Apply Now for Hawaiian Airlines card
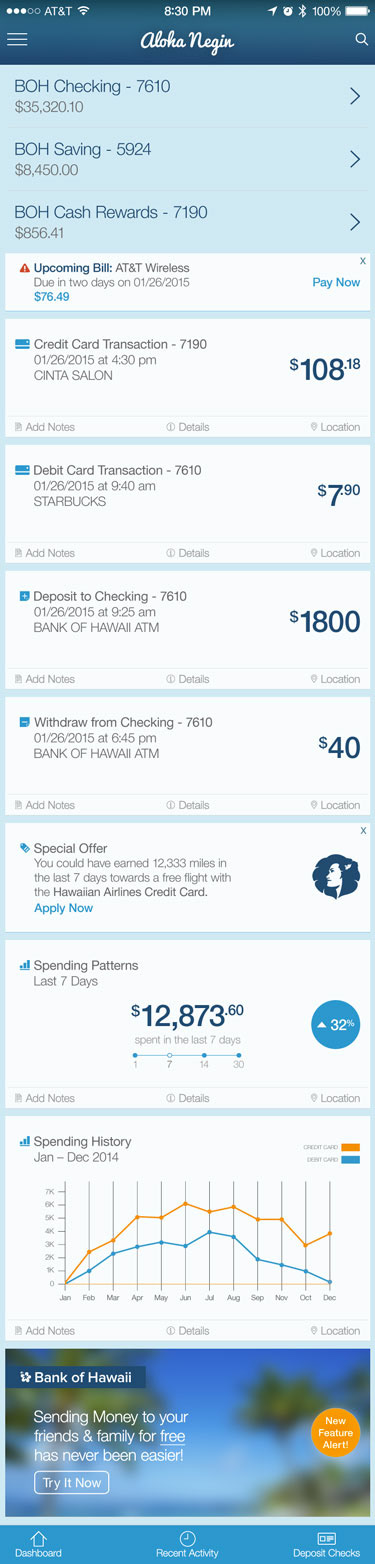 click(63, 908)
